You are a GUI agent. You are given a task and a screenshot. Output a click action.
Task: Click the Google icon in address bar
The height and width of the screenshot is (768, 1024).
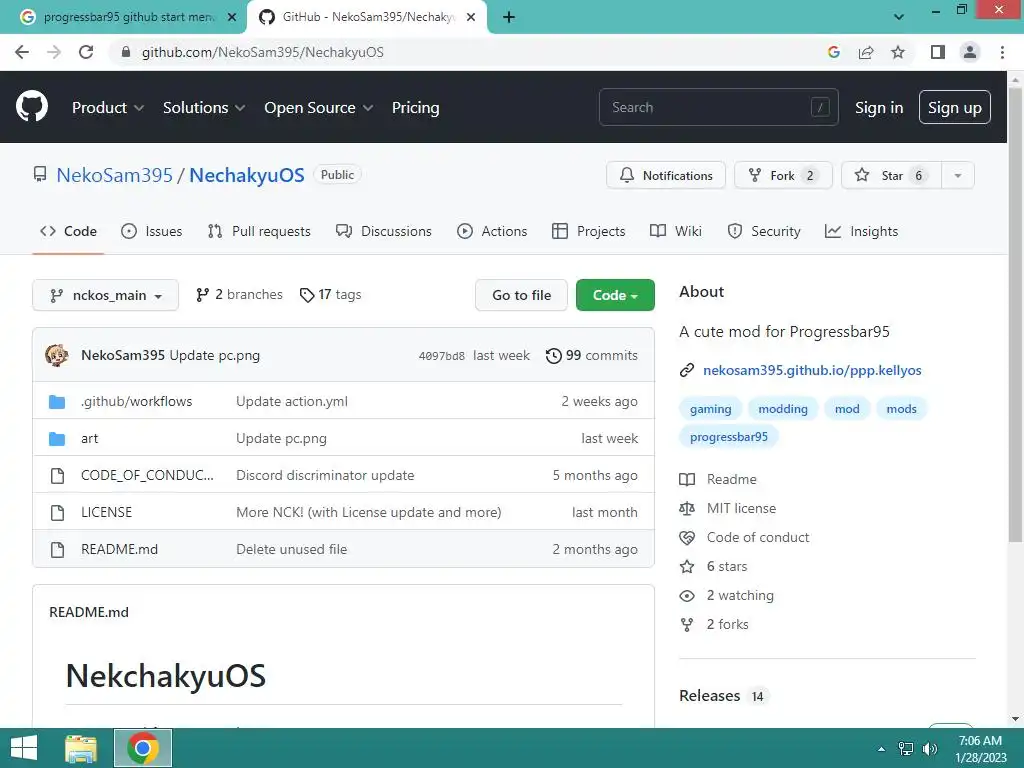tap(833, 52)
